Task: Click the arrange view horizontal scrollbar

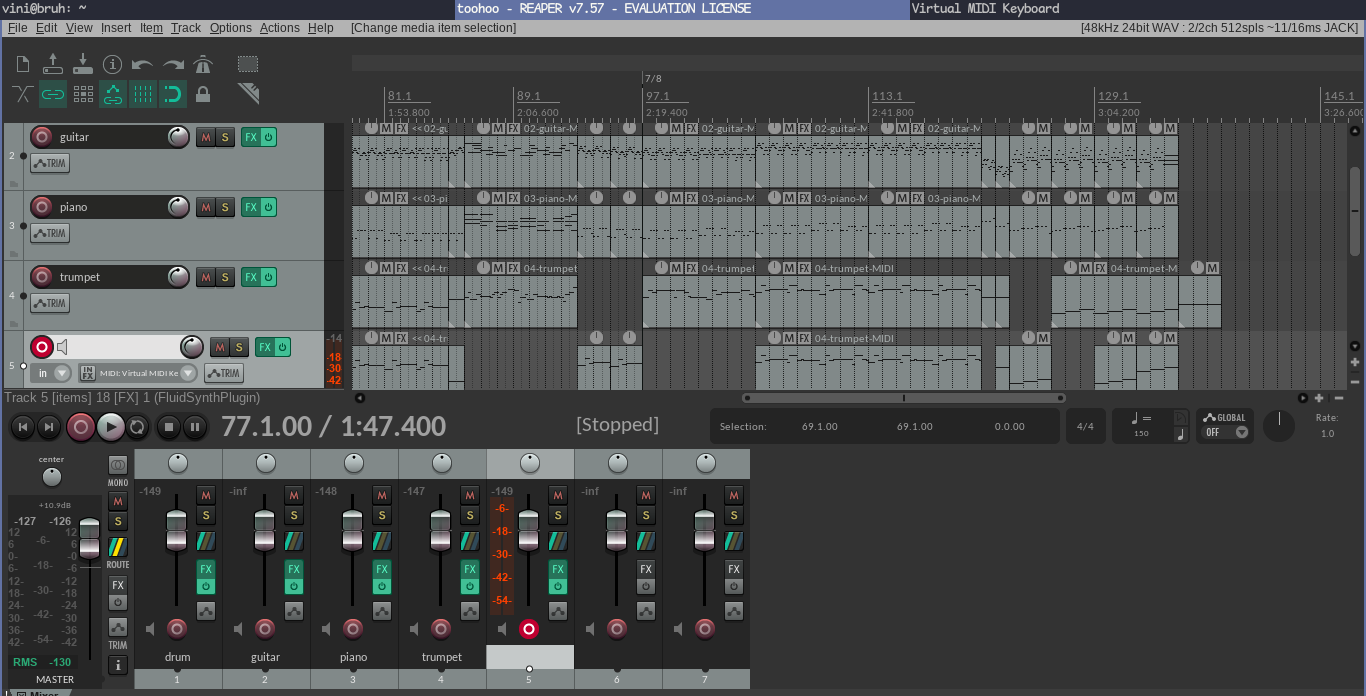Action: (903, 398)
